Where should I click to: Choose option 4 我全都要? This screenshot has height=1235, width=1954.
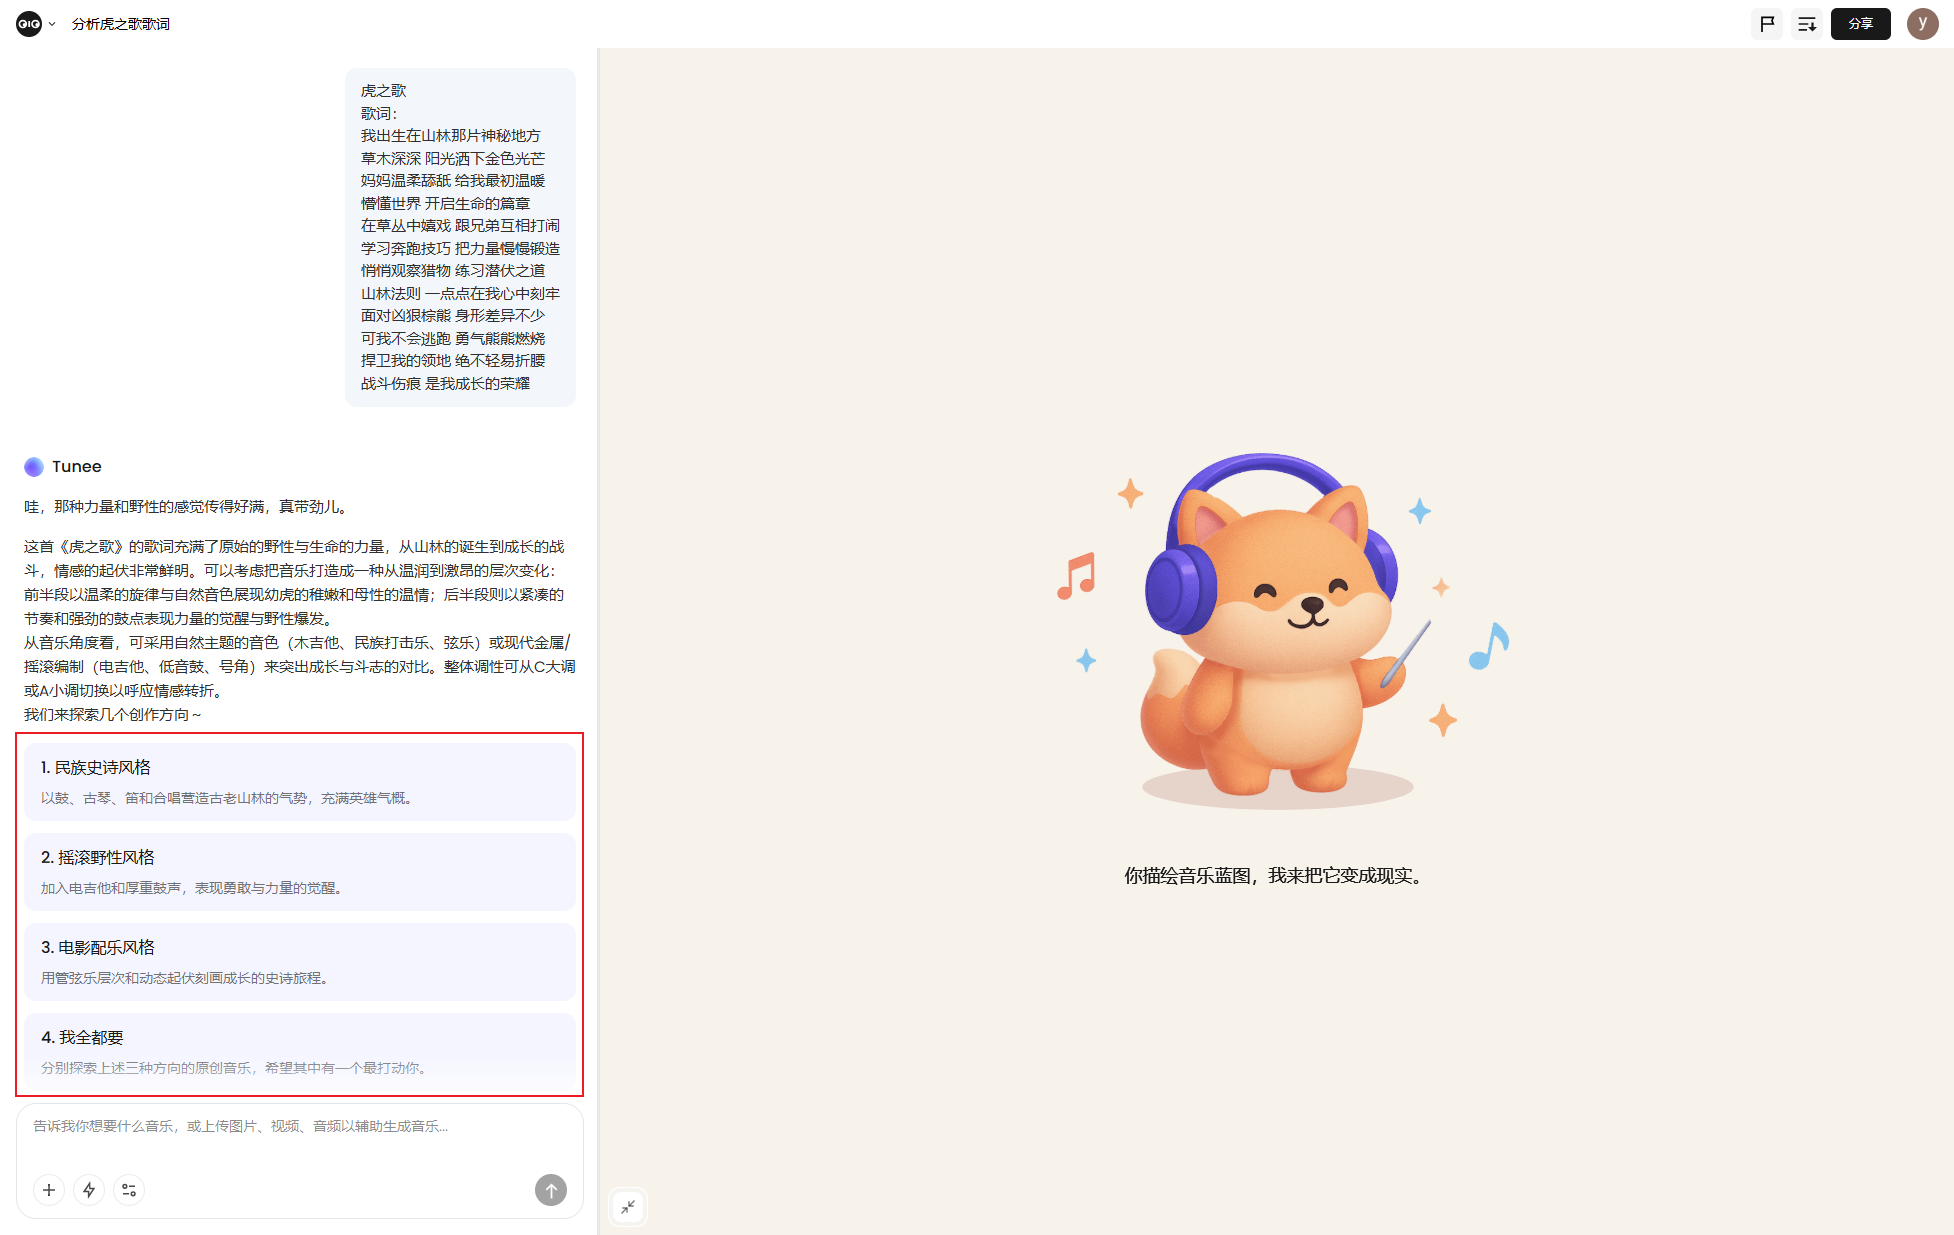point(300,1051)
